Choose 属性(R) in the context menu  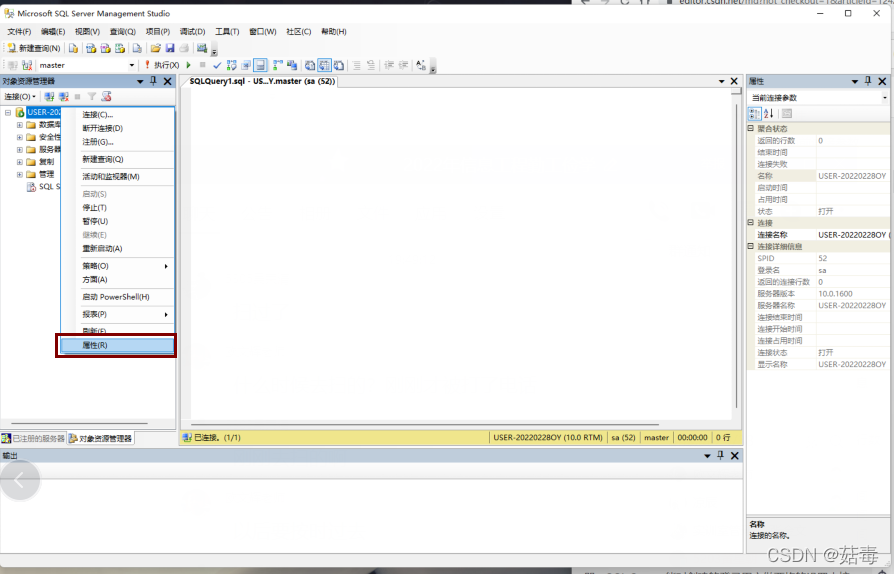117,345
